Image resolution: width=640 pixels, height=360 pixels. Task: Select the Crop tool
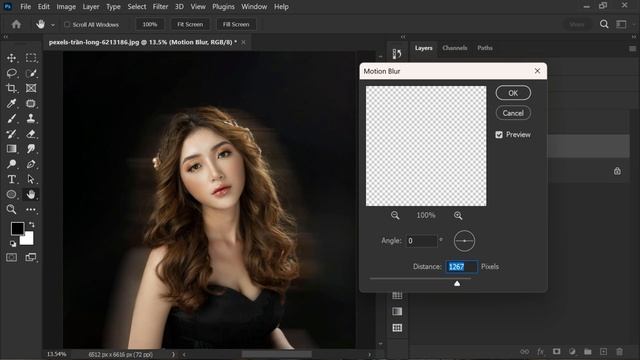click(11, 88)
